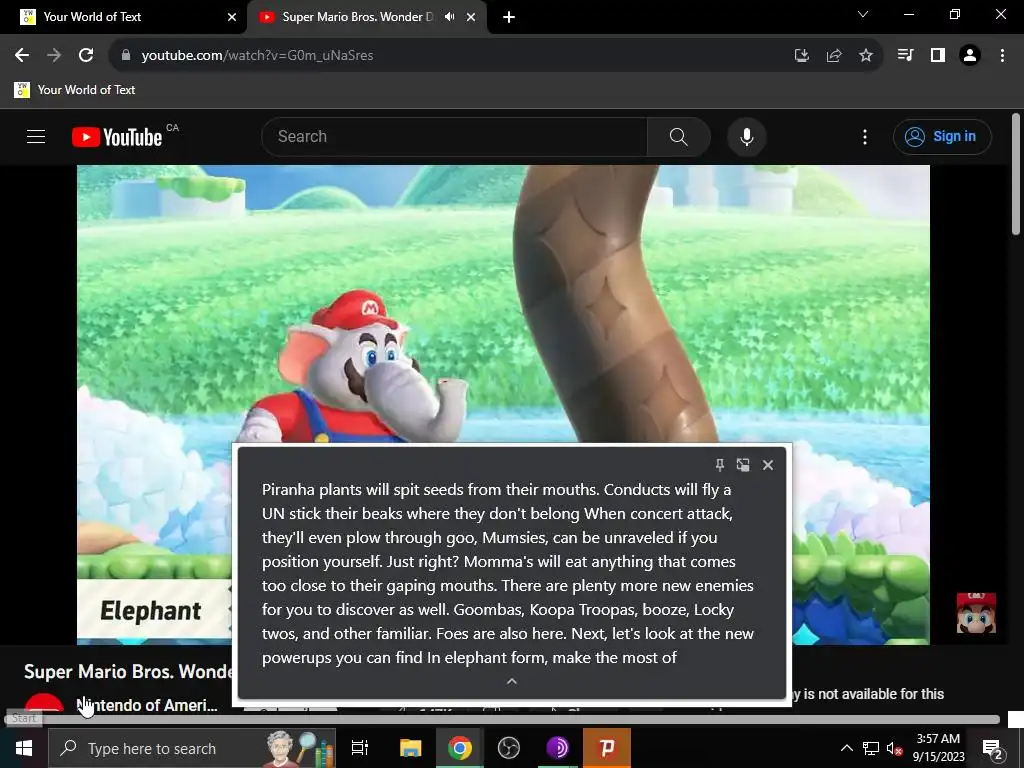Open the Chrome profile avatar

point(970,56)
